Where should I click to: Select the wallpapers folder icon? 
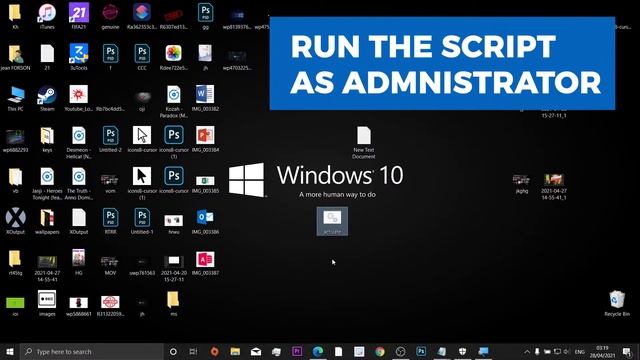(47, 222)
